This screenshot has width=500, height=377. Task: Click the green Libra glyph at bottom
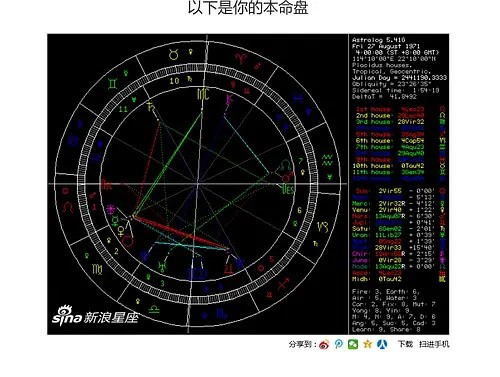click(154, 309)
